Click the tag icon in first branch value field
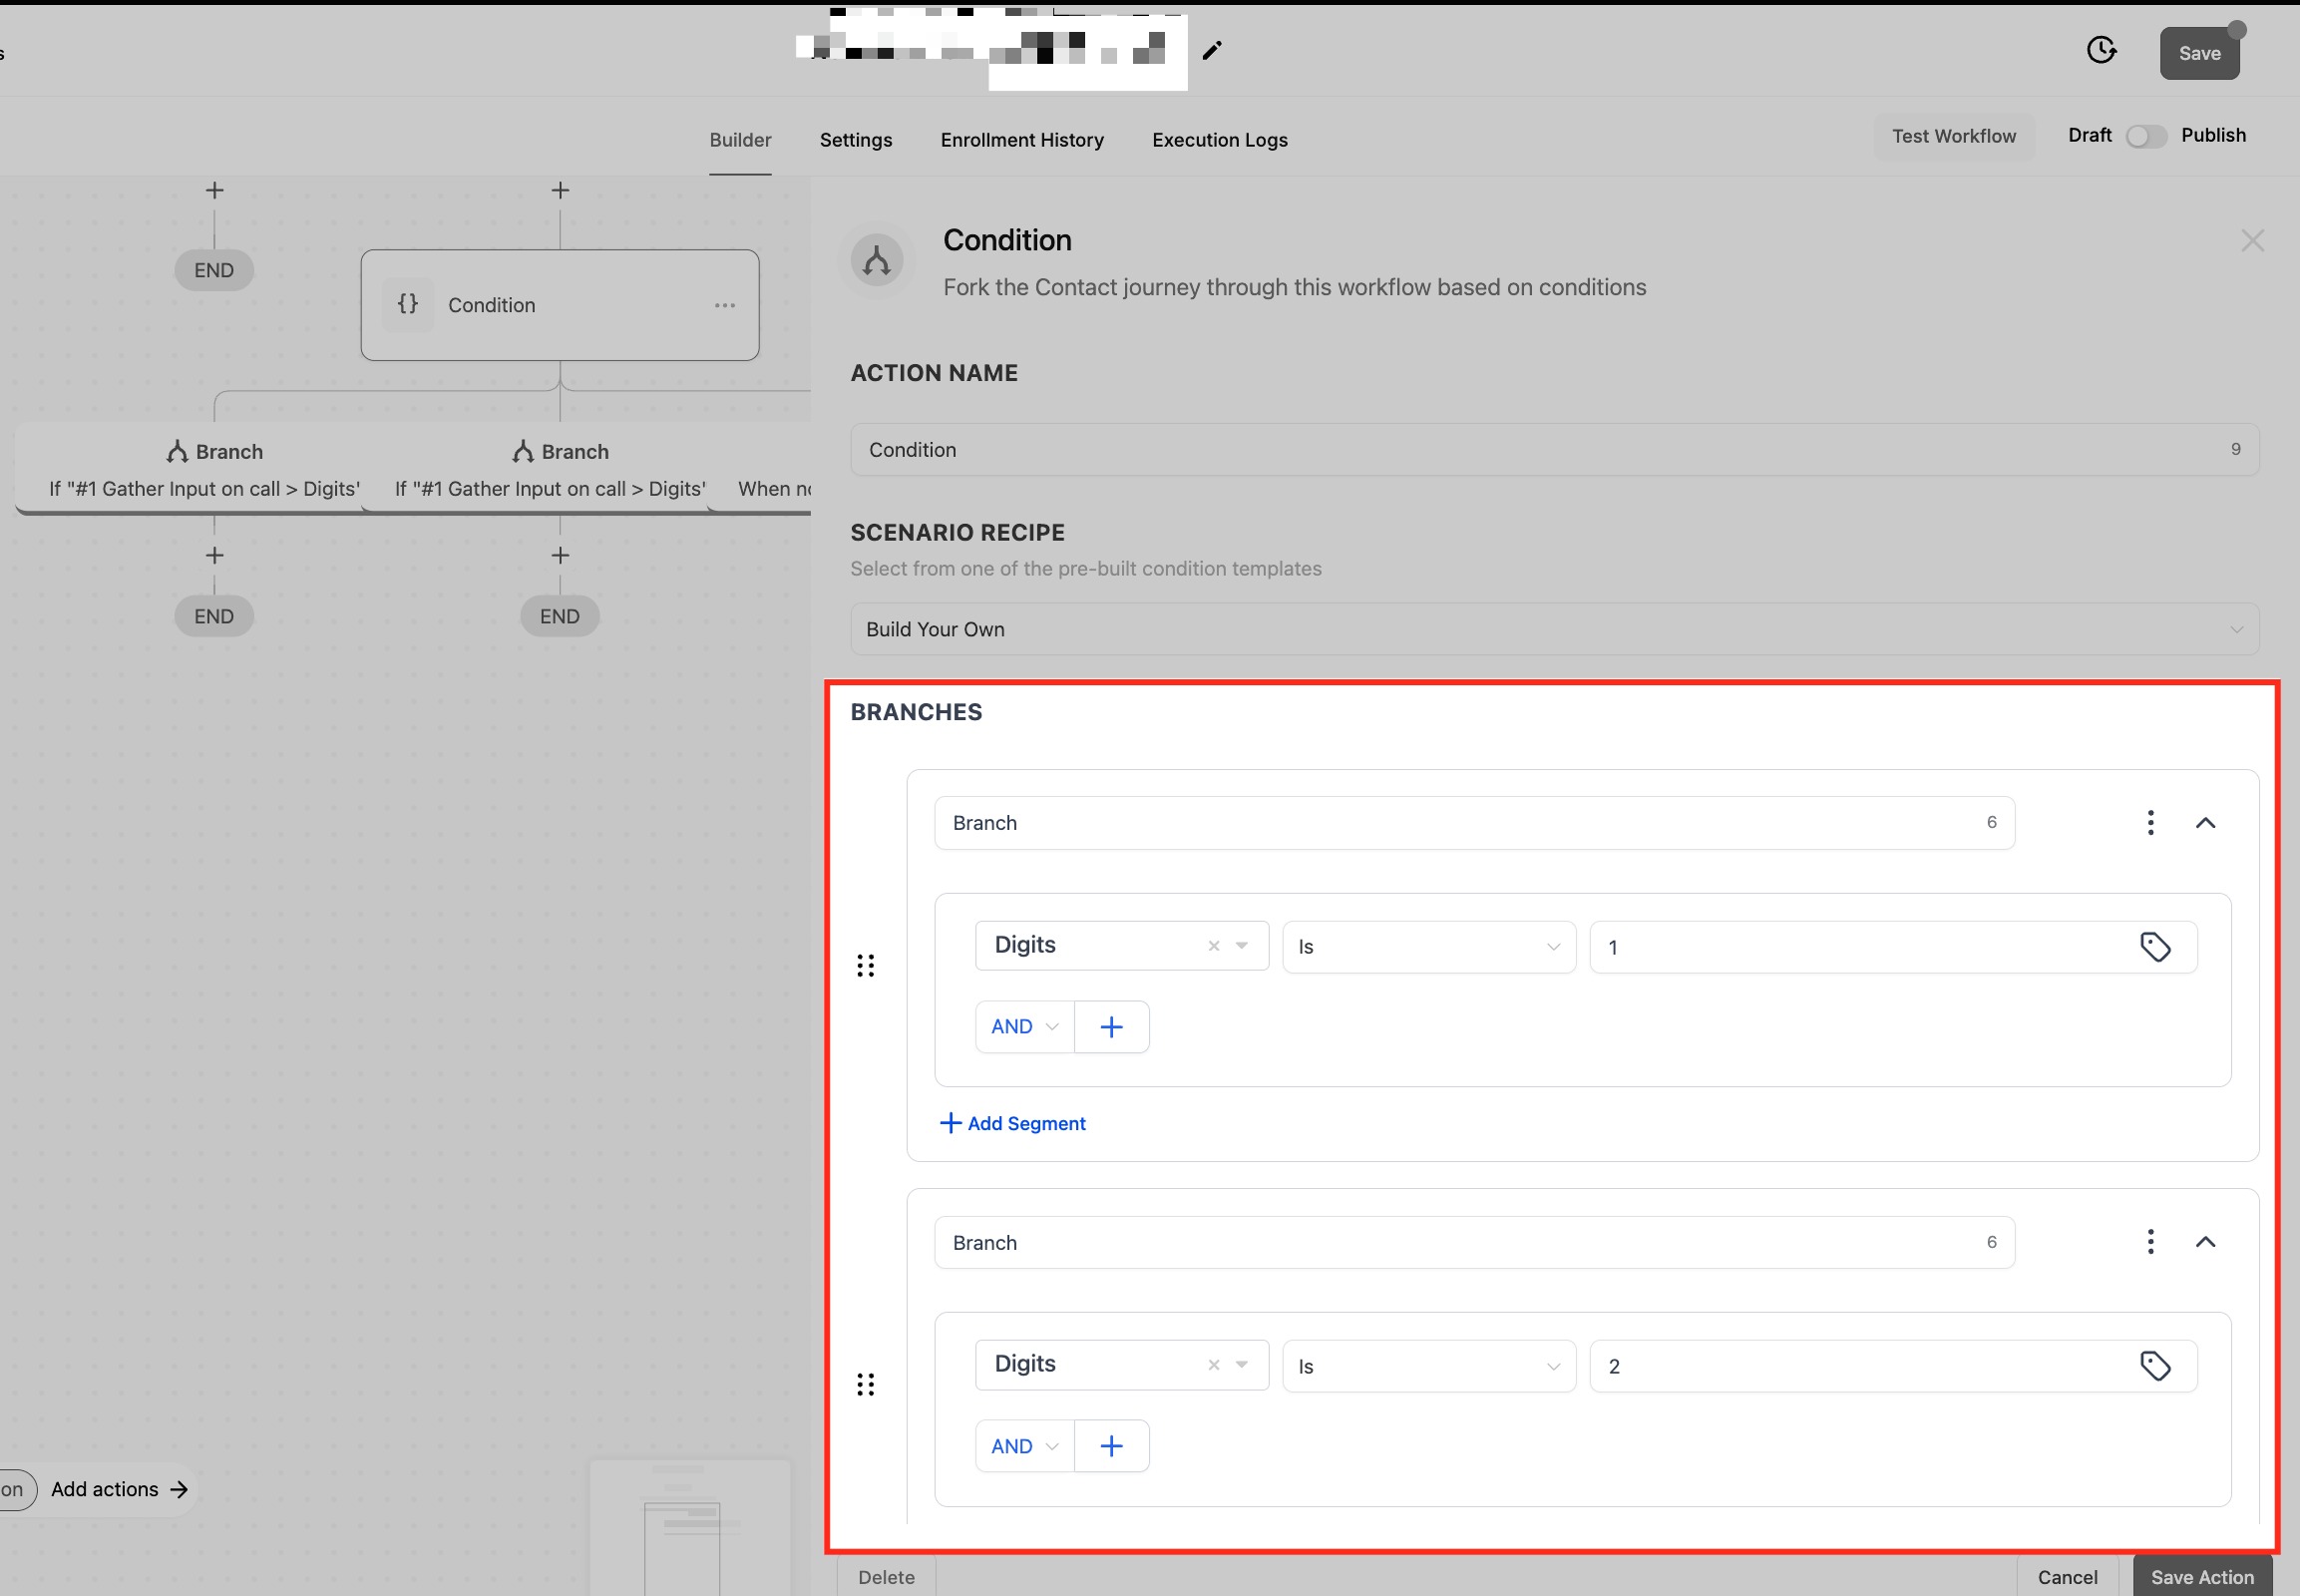This screenshot has width=2300, height=1596. pyautogui.click(x=2155, y=946)
